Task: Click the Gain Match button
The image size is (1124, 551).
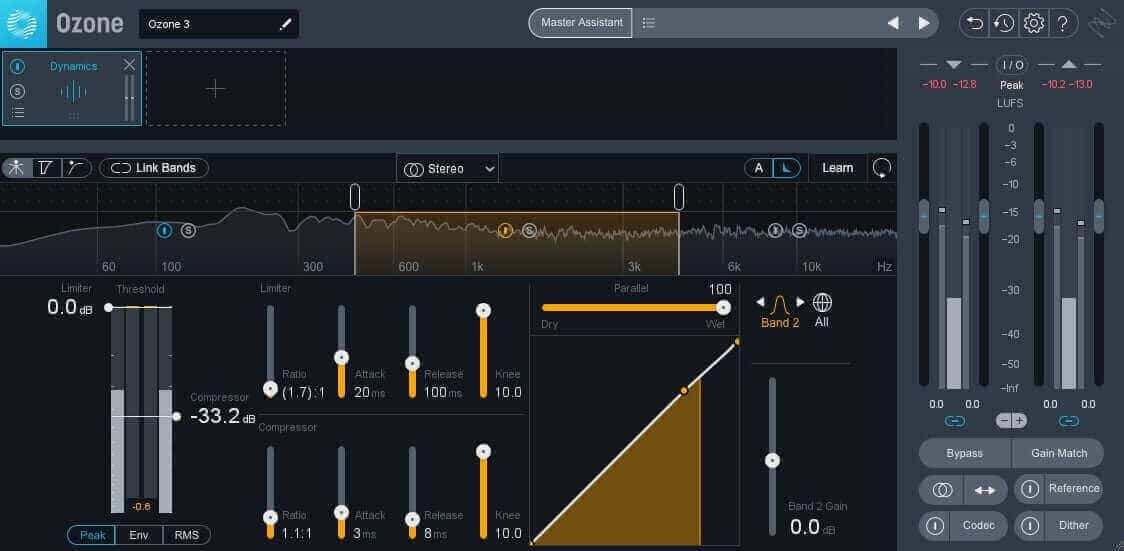Action: pos(1058,453)
